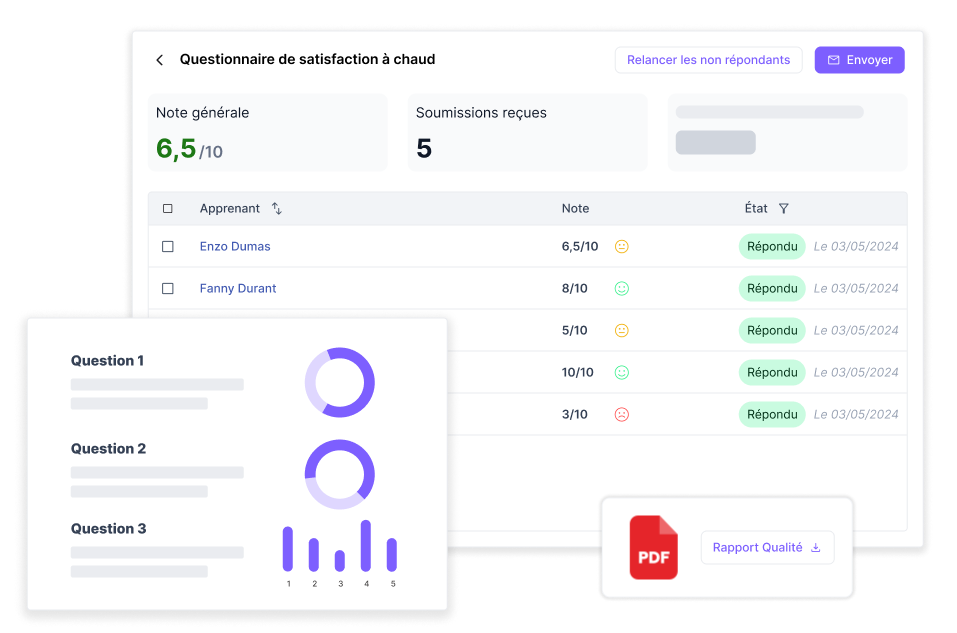The width and height of the screenshot is (957, 633).
Task: Click the Note column header
Action: (576, 209)
